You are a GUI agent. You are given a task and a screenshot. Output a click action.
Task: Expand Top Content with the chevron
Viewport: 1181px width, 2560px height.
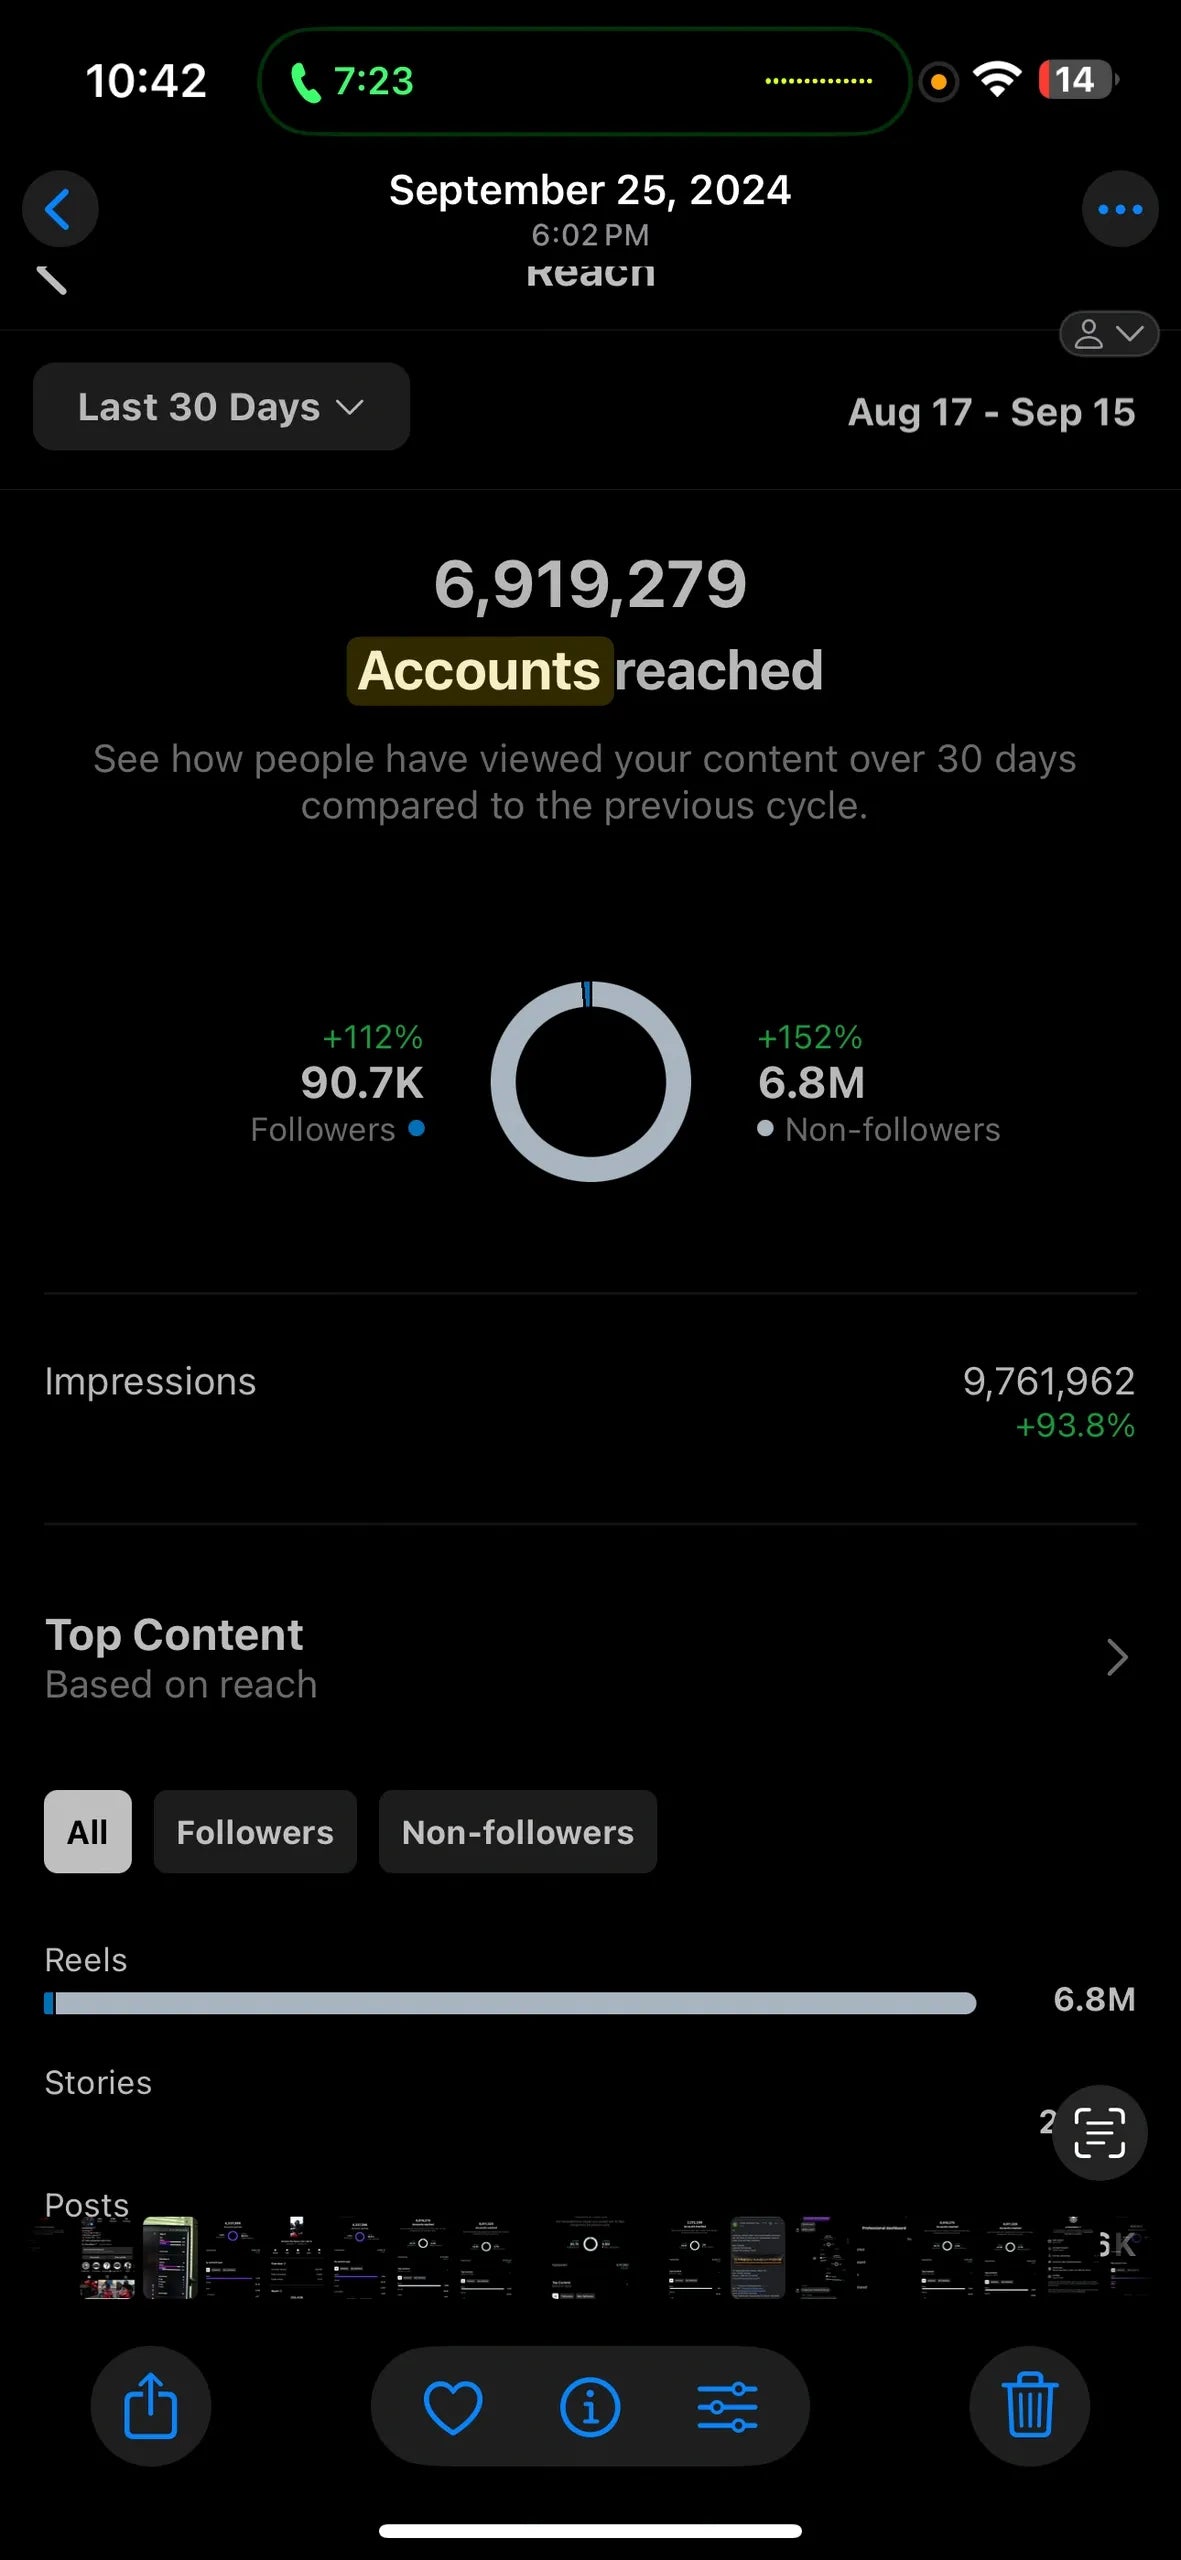(x=1117, y=1657)
